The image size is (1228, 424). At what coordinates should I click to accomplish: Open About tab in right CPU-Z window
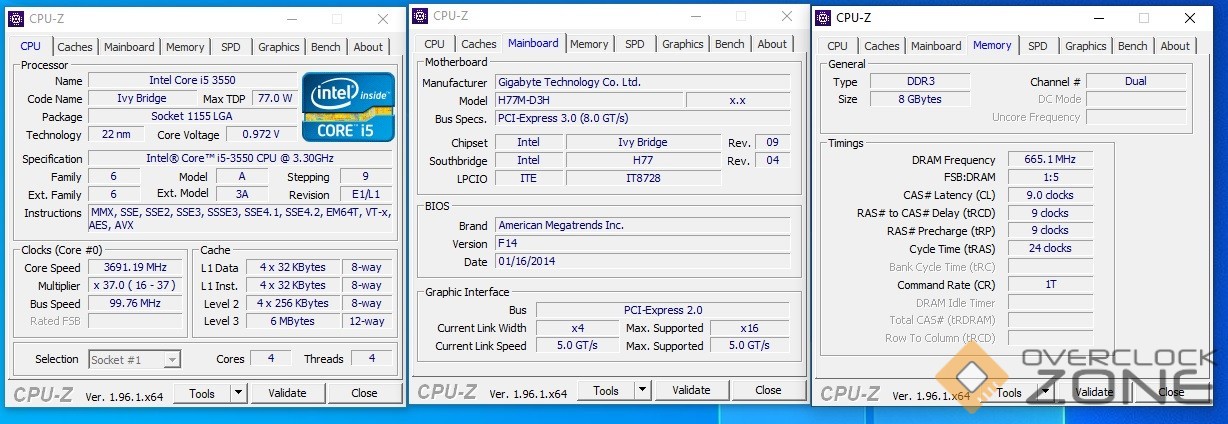[1175, 46]
